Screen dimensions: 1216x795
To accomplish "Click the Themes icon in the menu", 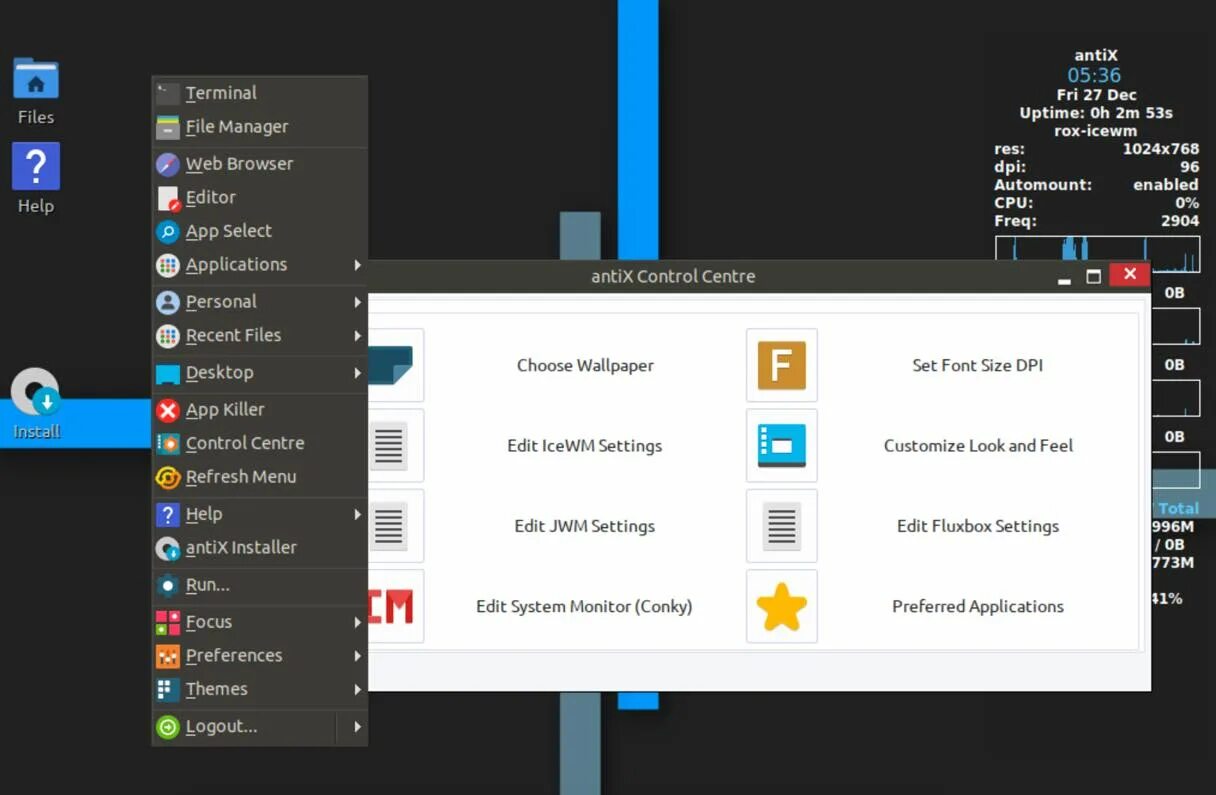I will pyautogui.click(x=168, y=689).
